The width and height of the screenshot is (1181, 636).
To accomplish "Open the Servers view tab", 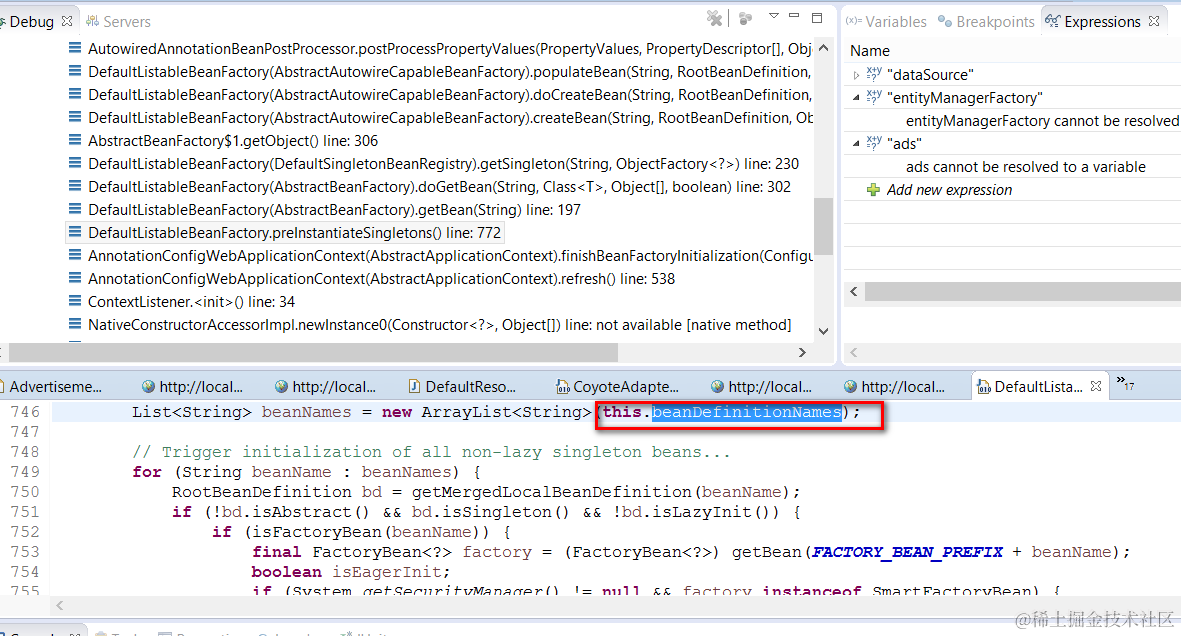I will pos(118,22).
